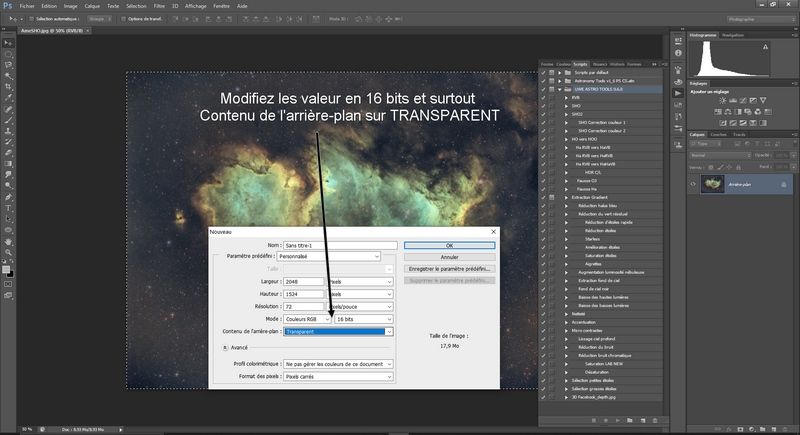Select the Zoom tool in the toolbox
The height and width of the screenshot is (435, 800).
[x=8, y=252]
